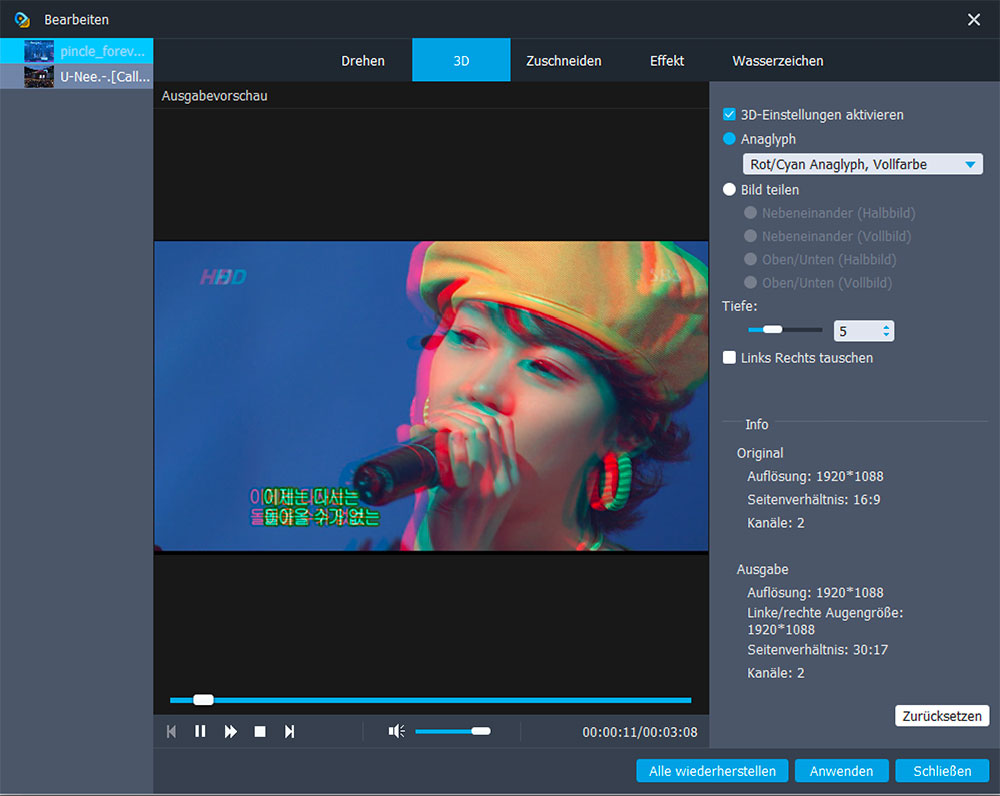
Task: Click the Original Auflösung: 1920*1088 text
Action: (815, 476)
